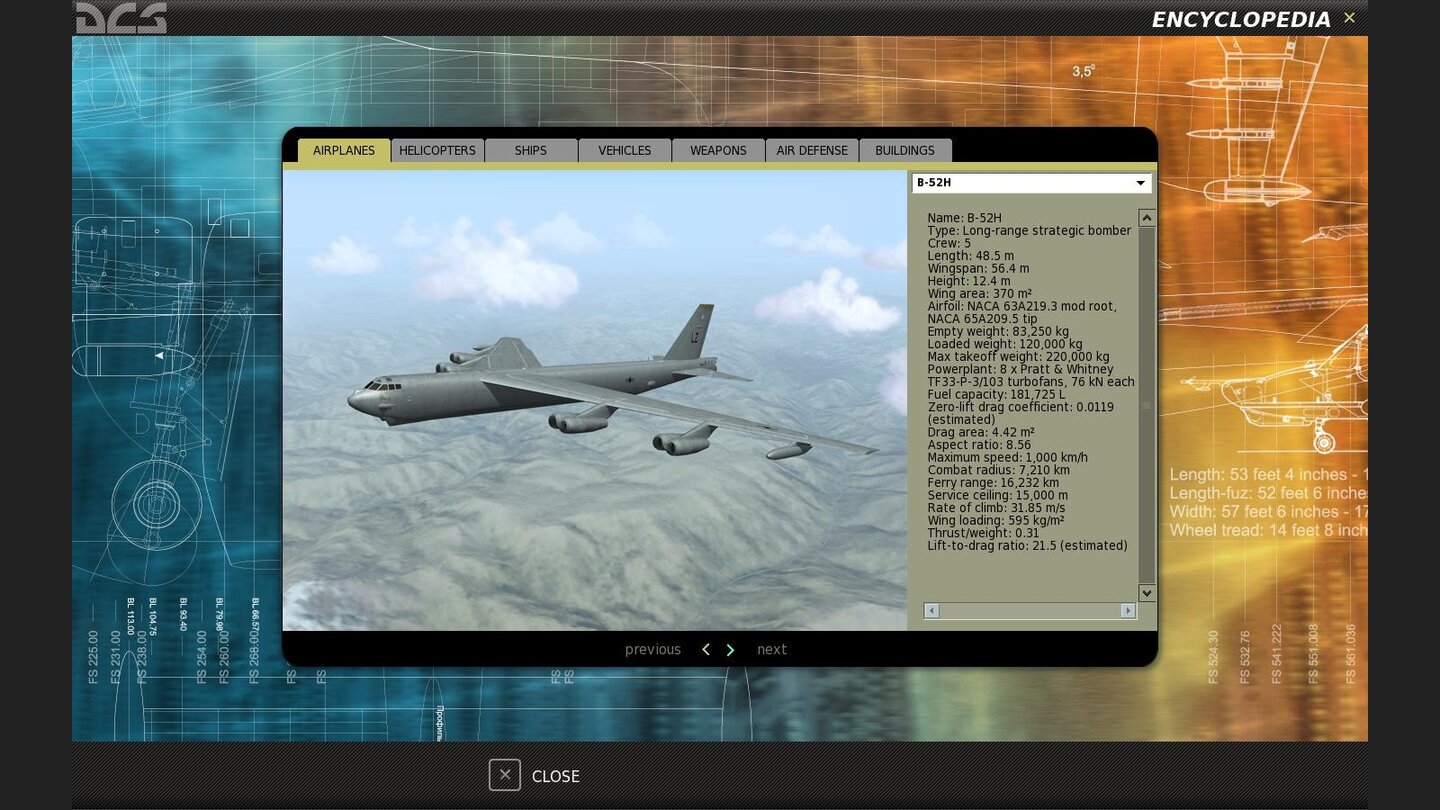Click the 'Wing area: 370 m²' line
This screenshot has width=1440, height=810.
point(979,294)
